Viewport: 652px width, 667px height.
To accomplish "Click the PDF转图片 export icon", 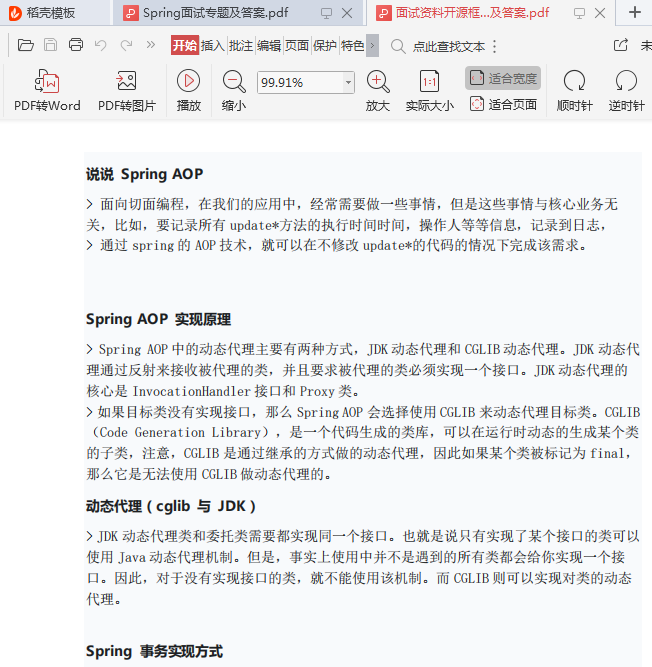I will click(126, 83).
